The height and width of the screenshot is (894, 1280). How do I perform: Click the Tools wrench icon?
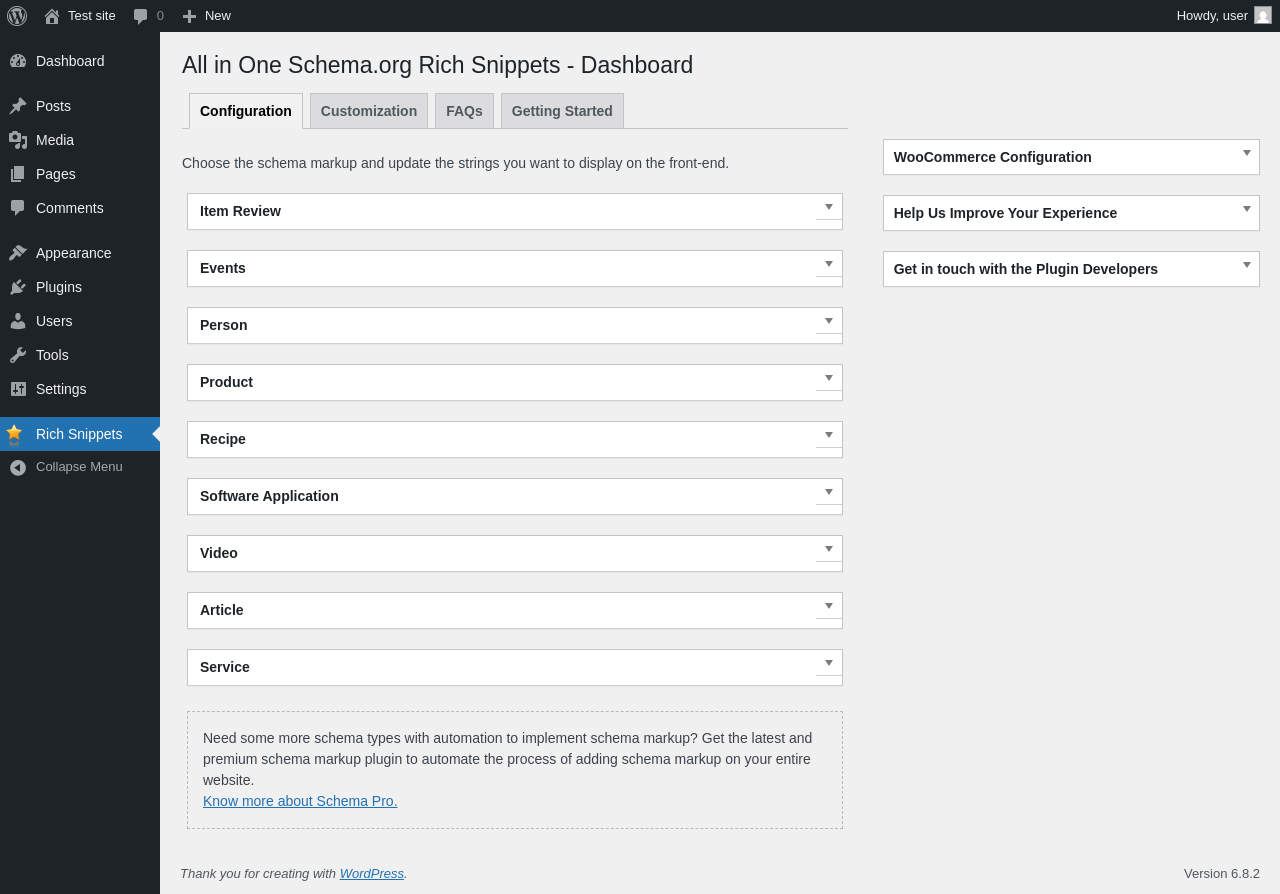(18, 355)
